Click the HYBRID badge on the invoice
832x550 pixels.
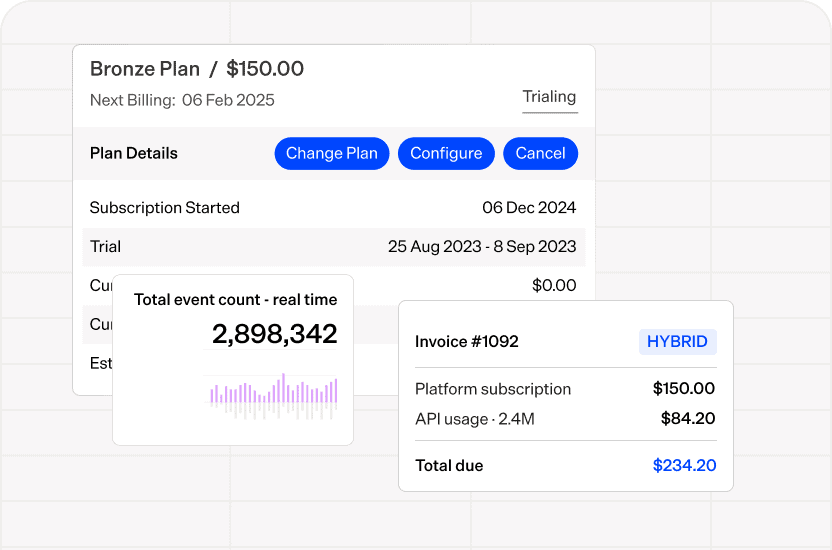[678, 342]
